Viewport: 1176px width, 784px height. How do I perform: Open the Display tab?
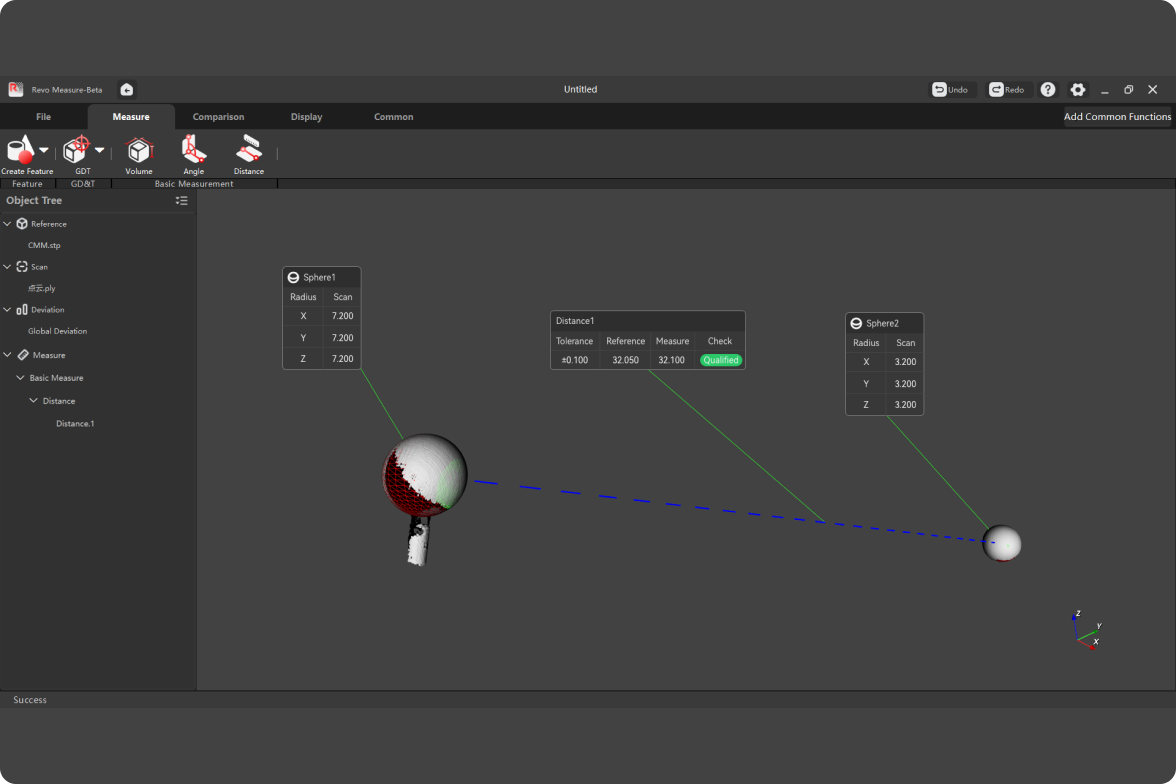click(306, 117)
